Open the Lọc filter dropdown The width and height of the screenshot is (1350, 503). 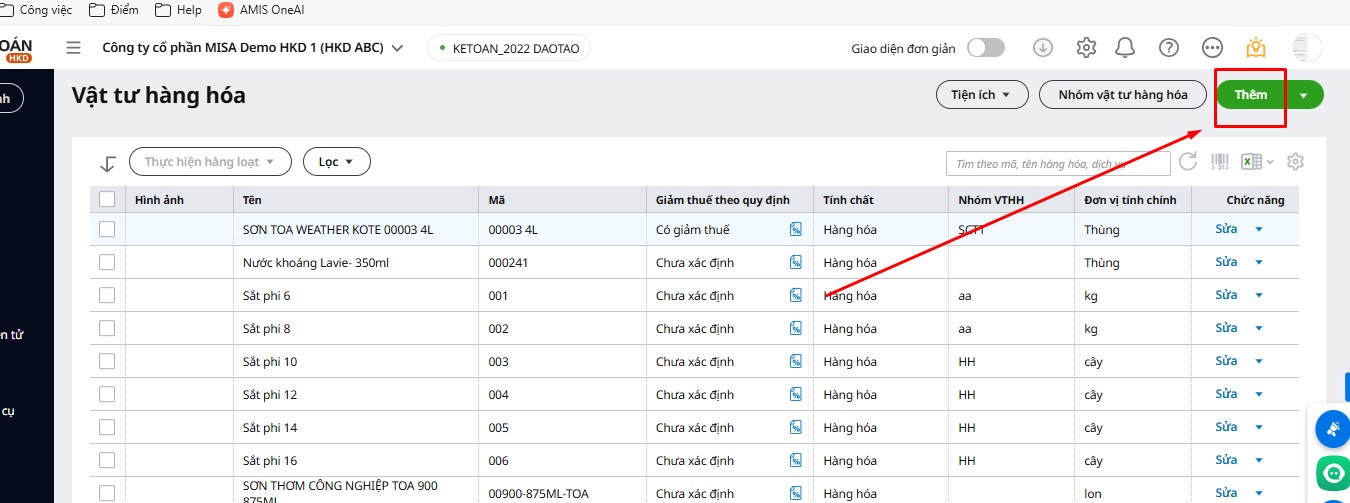coord(336,161)
